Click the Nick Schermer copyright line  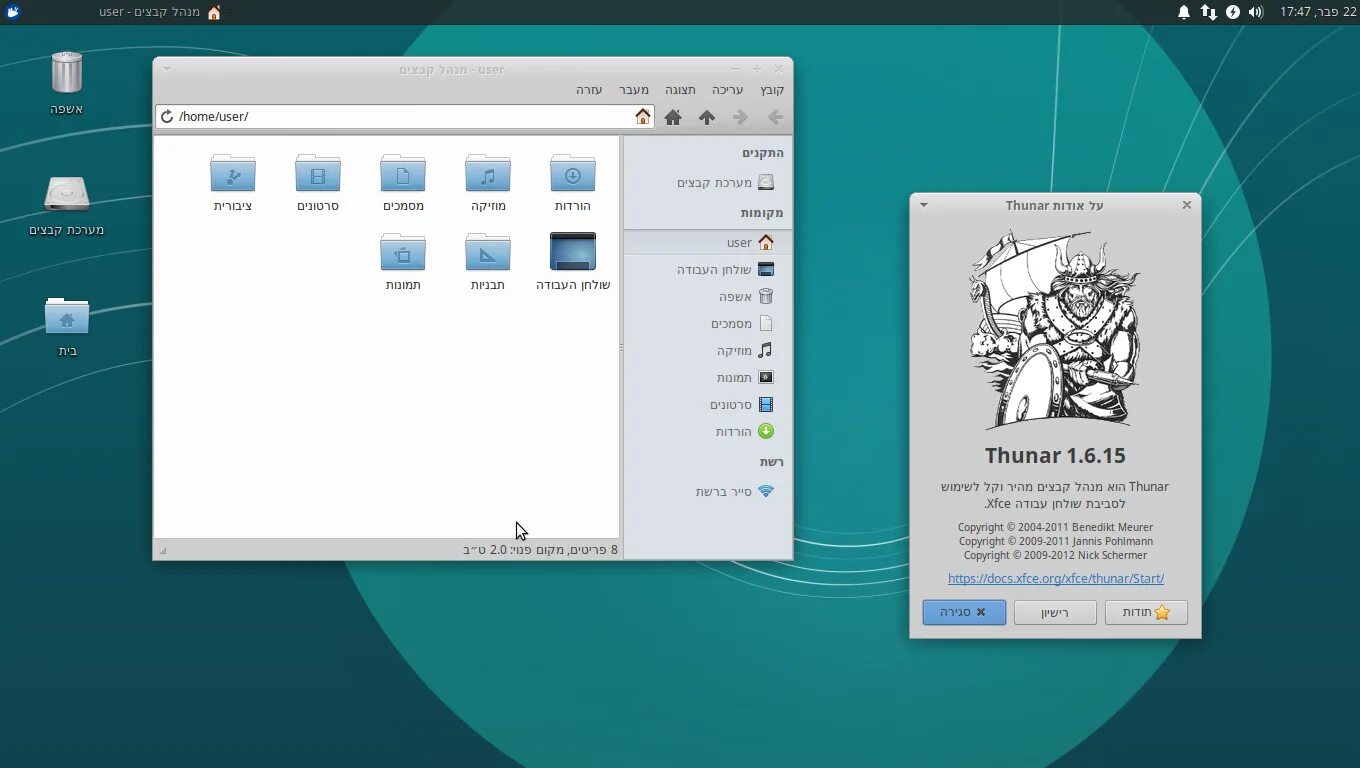pyautogui.click(x=1055, y=555)
